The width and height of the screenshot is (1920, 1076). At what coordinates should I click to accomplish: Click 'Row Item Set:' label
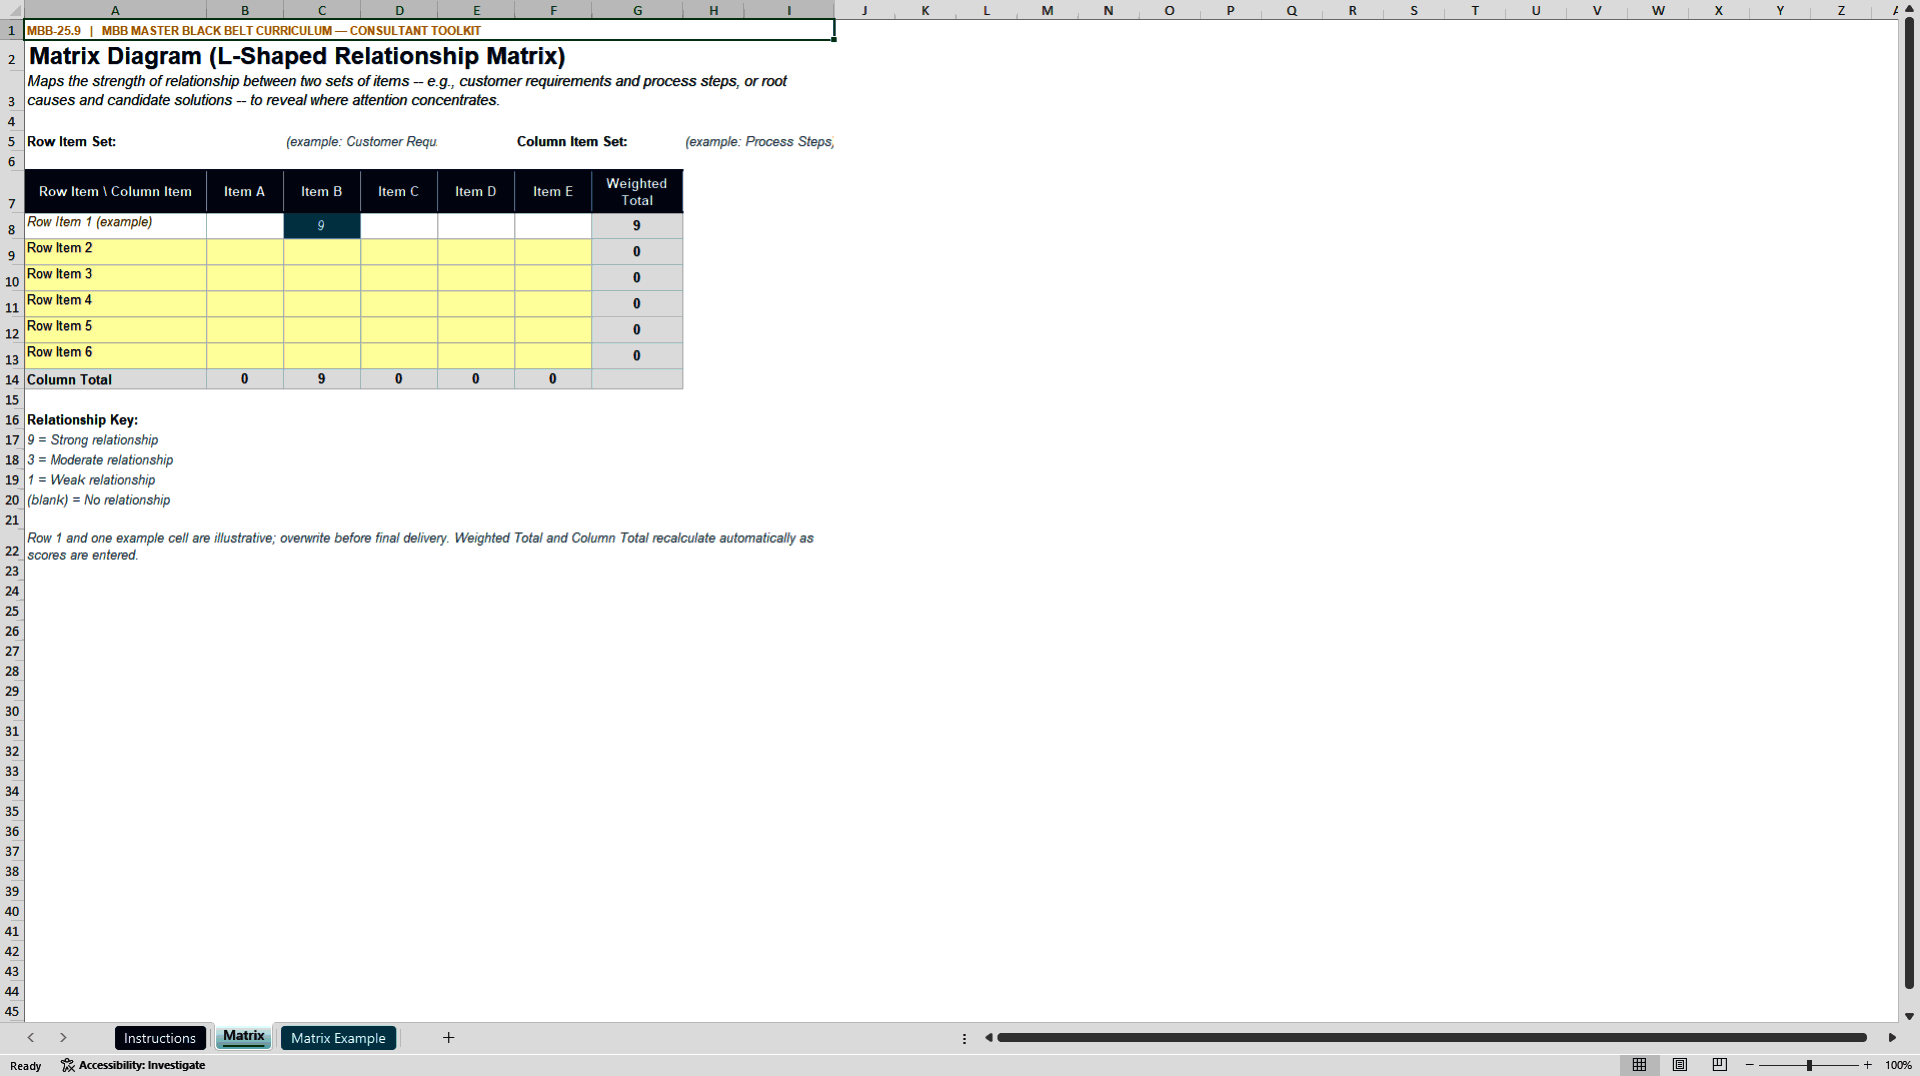(x=72, y=142)
